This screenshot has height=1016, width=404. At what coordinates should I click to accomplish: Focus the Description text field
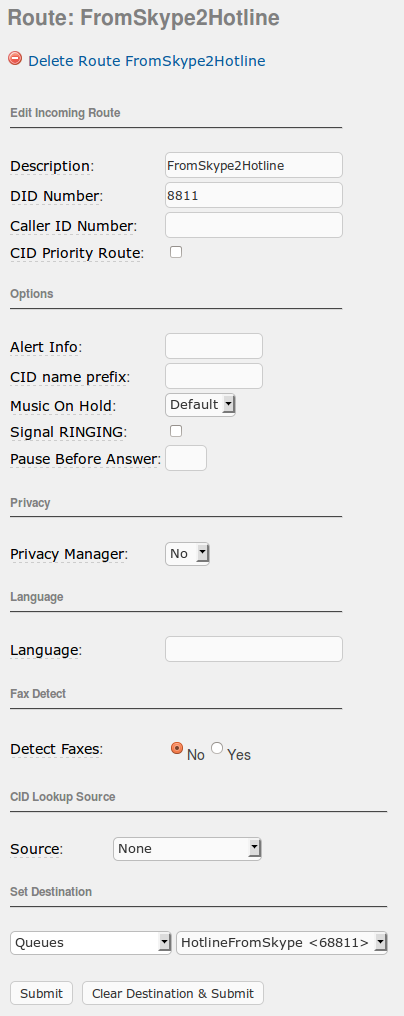pyautogui.click(x=254, y=165)
